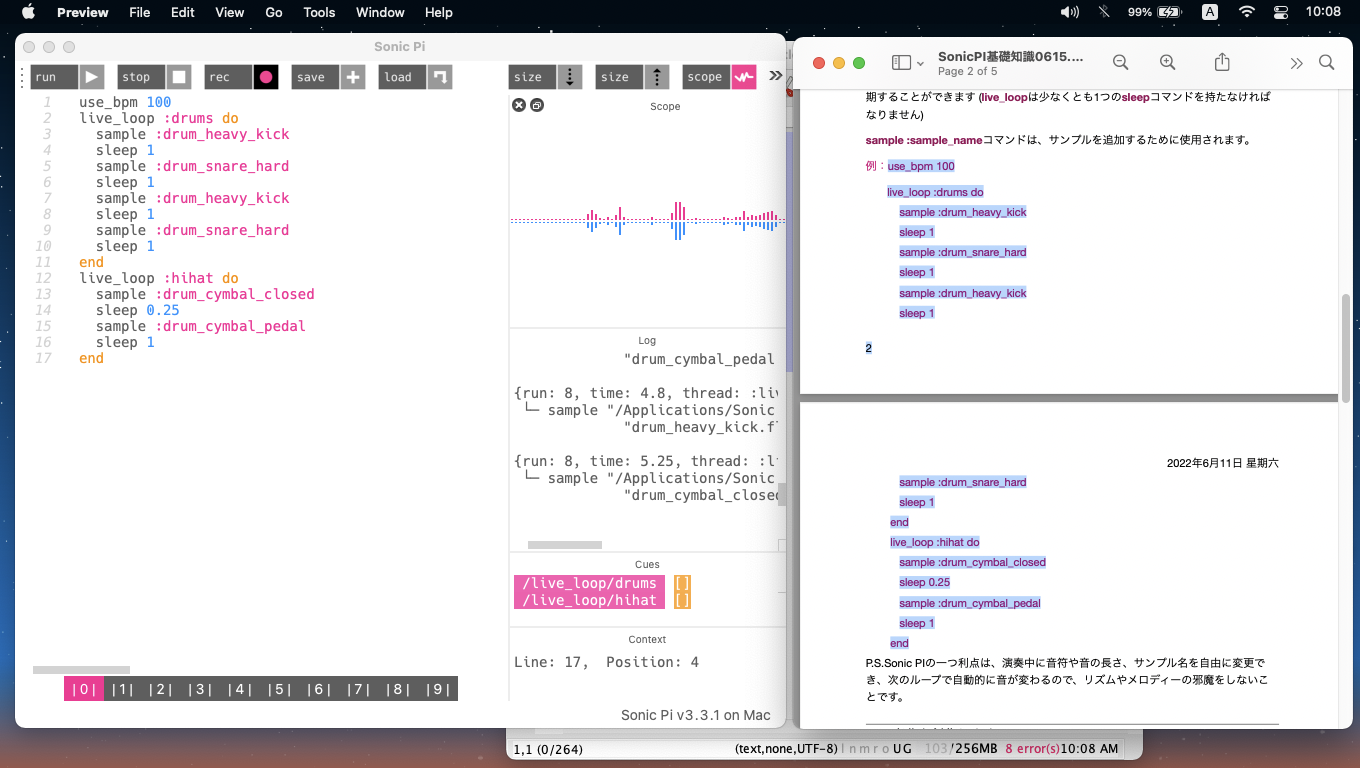This screenshot has width=1360, height=768.
Task: Show more Preview toolbar items chevrons
Action: (x=1296, y=63)
